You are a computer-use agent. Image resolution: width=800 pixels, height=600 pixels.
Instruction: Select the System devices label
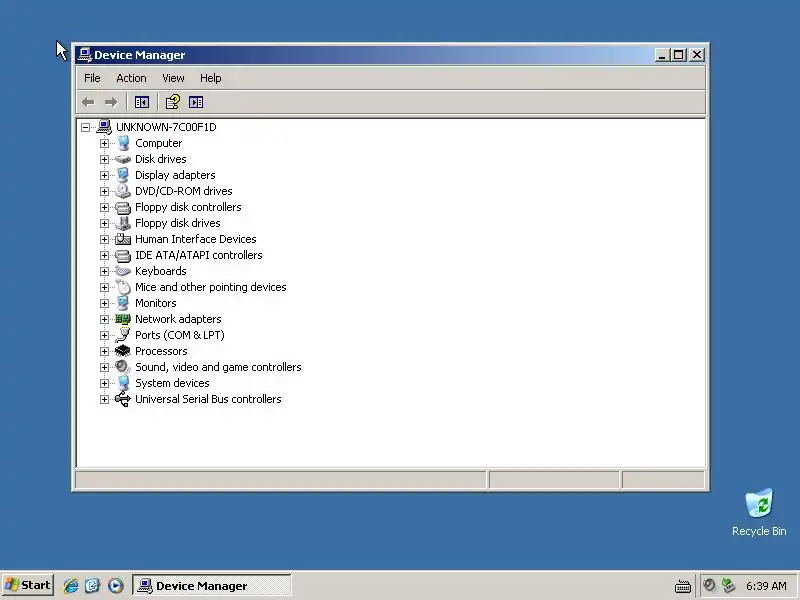[172, 383]
